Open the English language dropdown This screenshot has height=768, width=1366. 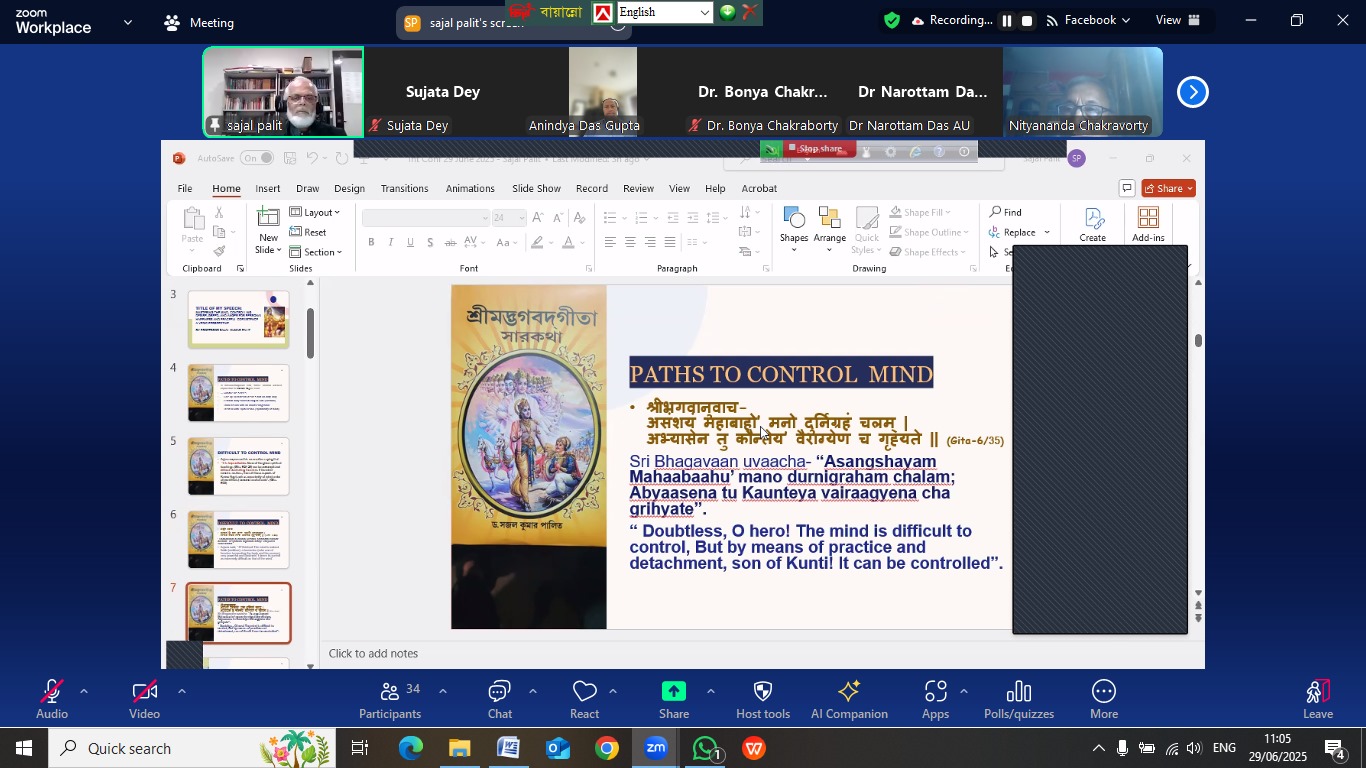point(664,12)
